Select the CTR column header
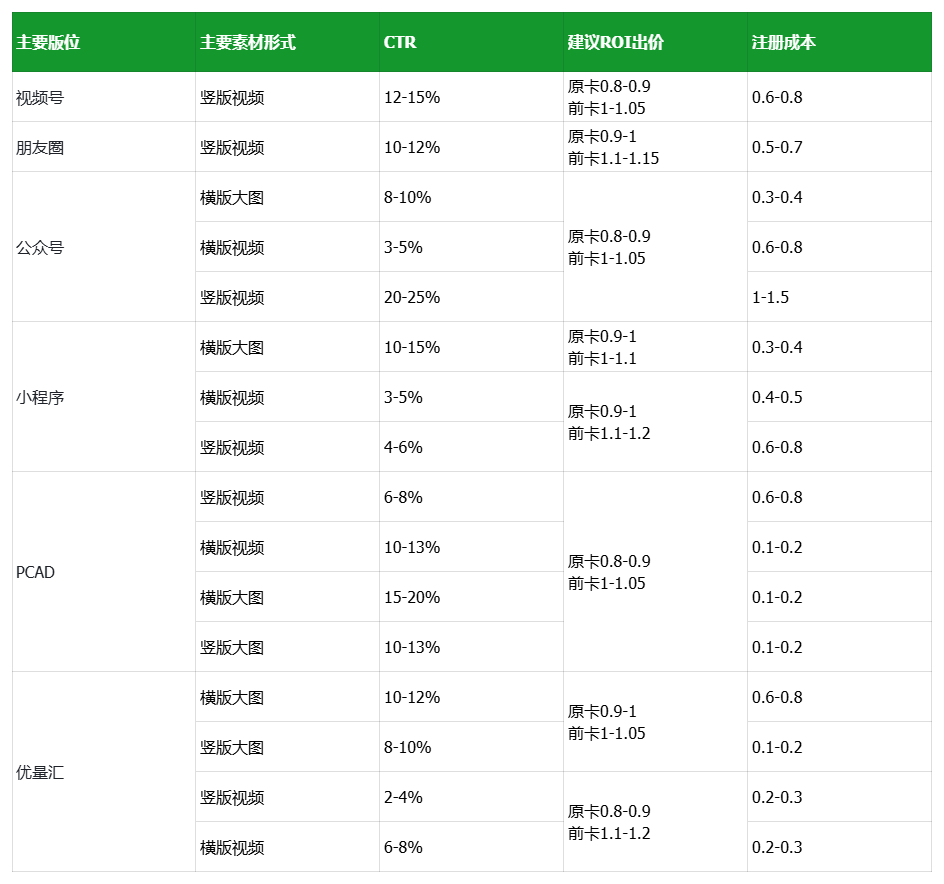The height and width of the screenshot is (884, 944). [471, 42]
